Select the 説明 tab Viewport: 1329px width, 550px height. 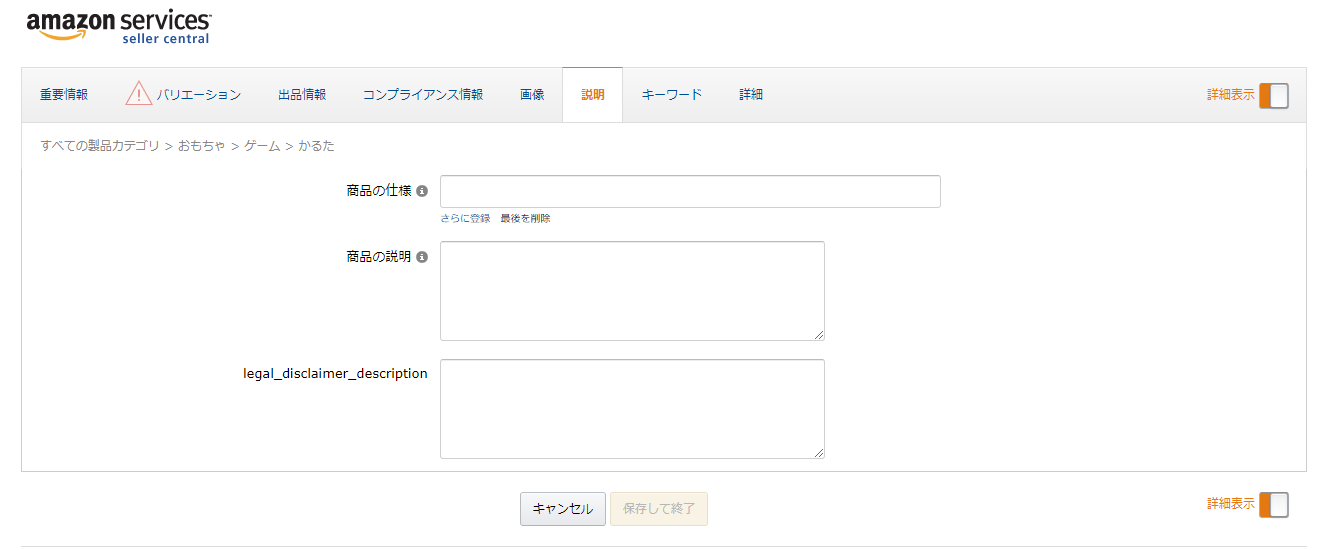click(x=593, y=95)
